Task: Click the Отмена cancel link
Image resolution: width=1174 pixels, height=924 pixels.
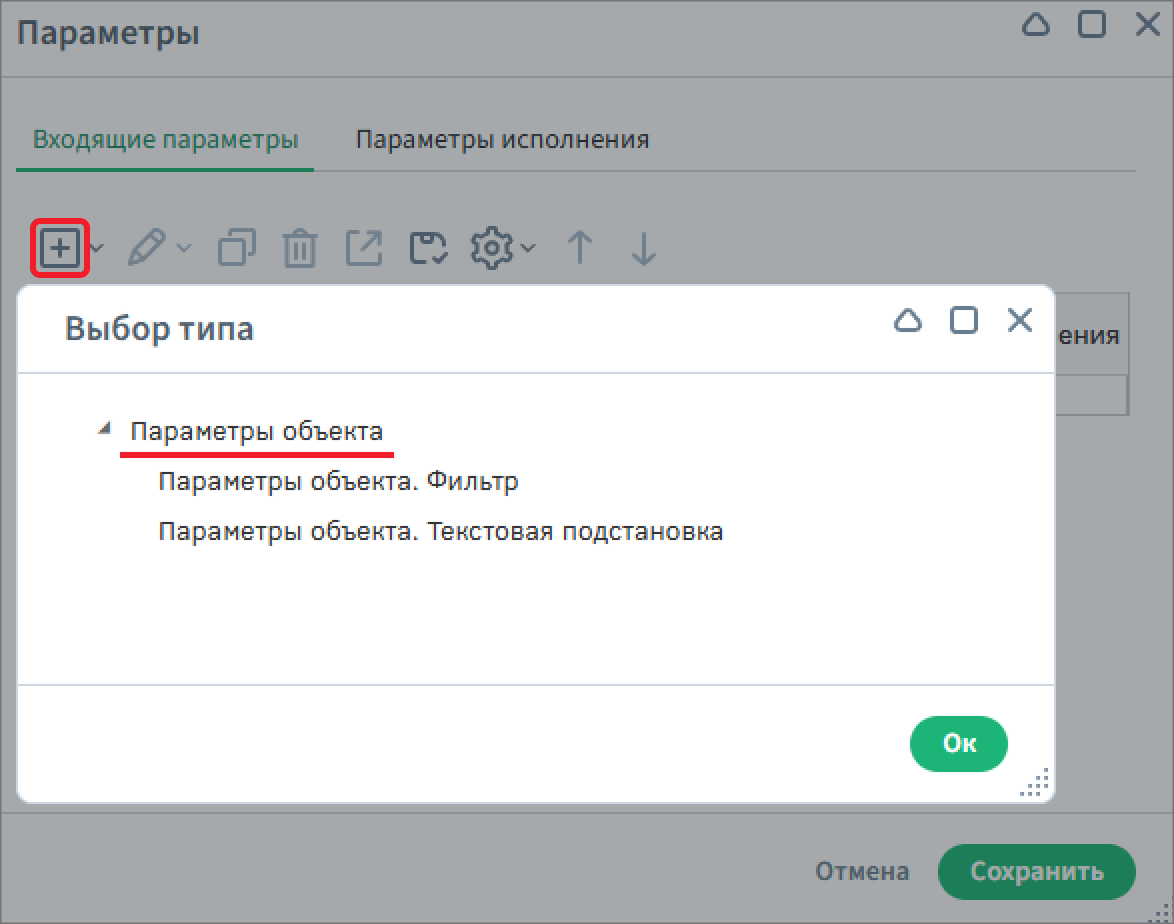Action: (x=862, y=871)
